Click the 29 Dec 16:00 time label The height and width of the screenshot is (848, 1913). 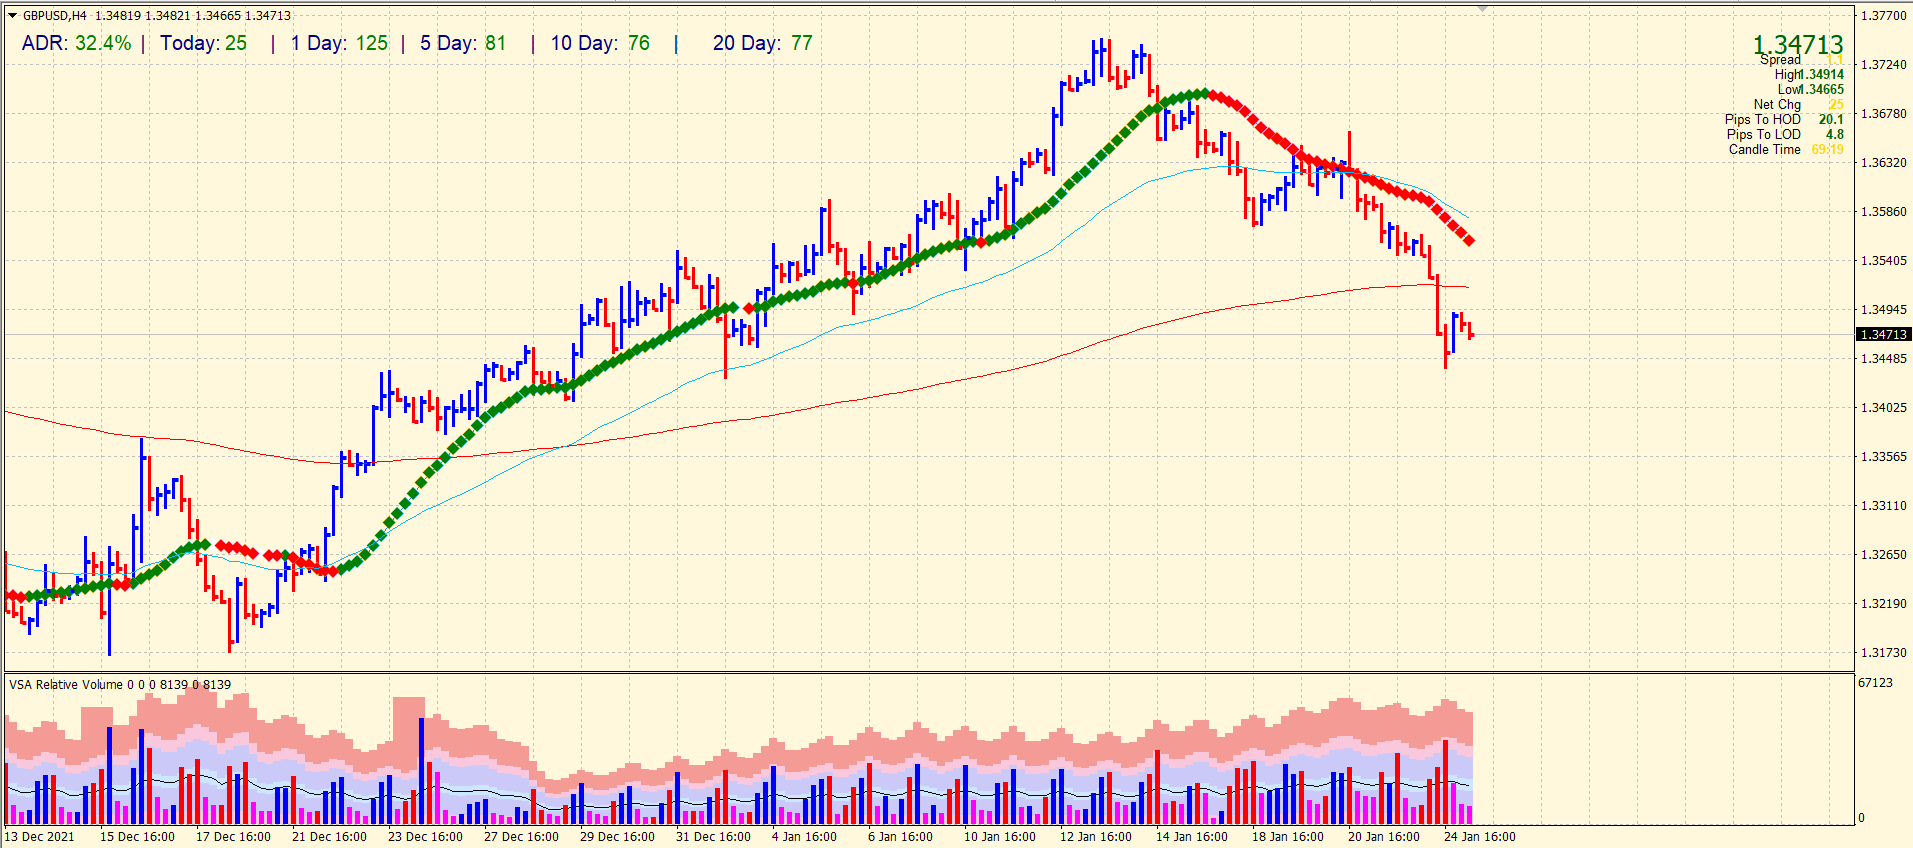click(617, 836)
